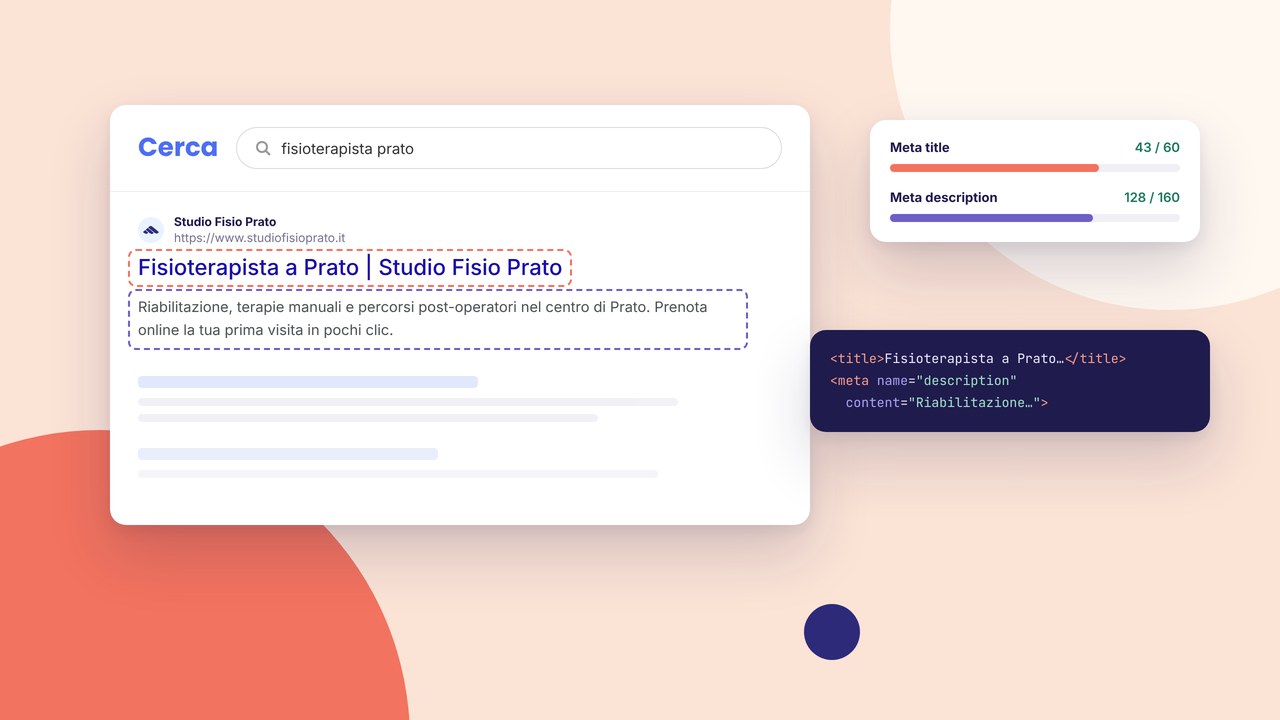Click the orange Meta title progress bar
This screenshot has width=1280, height=720.
coord(1035,168)
